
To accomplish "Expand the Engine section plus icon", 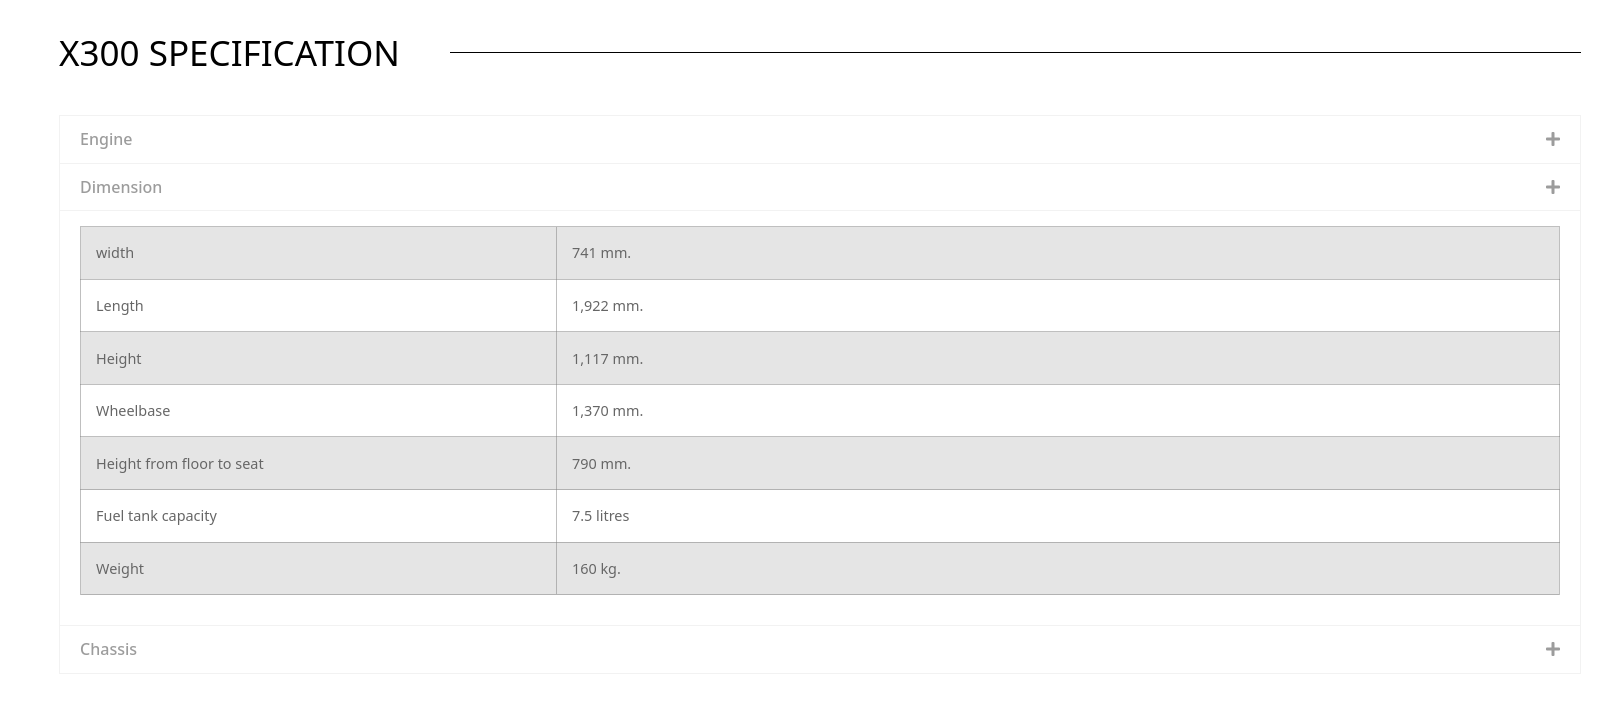I will click(1552, 139).
